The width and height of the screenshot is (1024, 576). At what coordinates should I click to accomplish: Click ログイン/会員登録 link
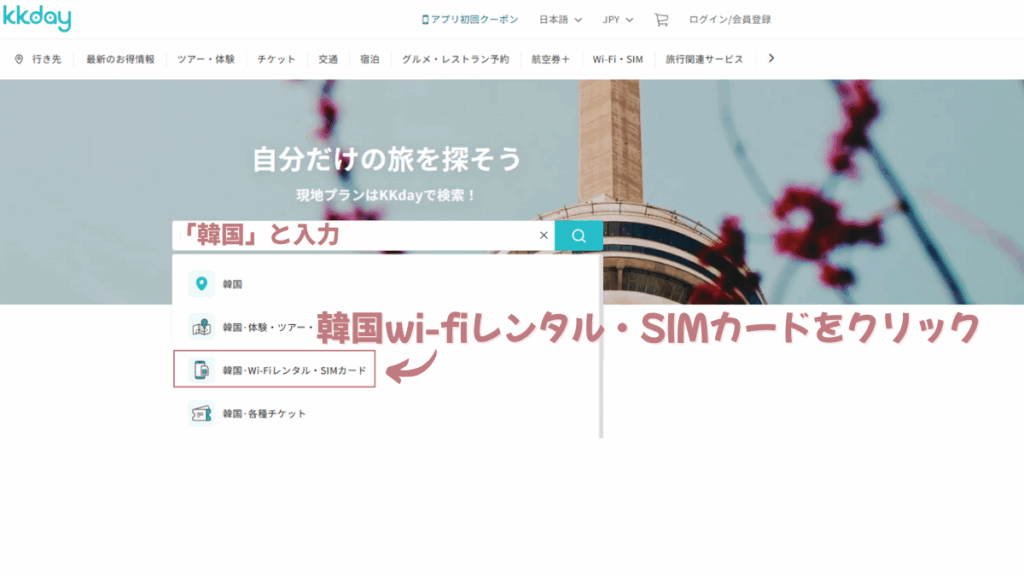729,20
